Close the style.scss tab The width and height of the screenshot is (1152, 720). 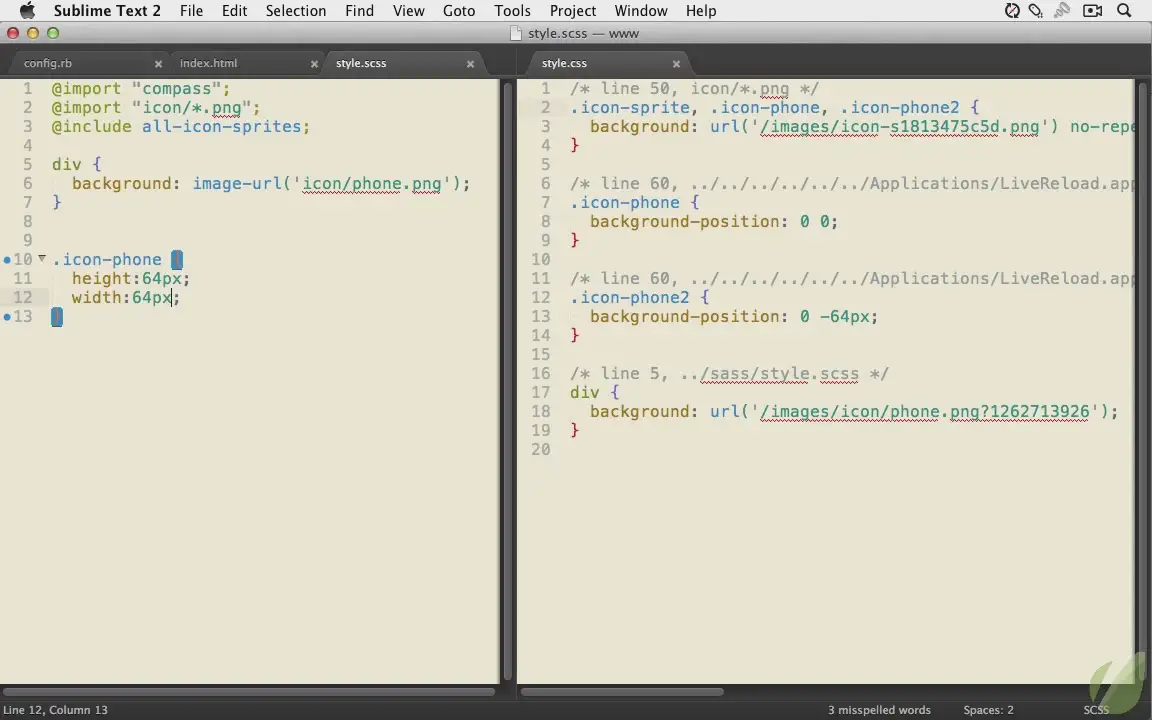coord(470,64)
